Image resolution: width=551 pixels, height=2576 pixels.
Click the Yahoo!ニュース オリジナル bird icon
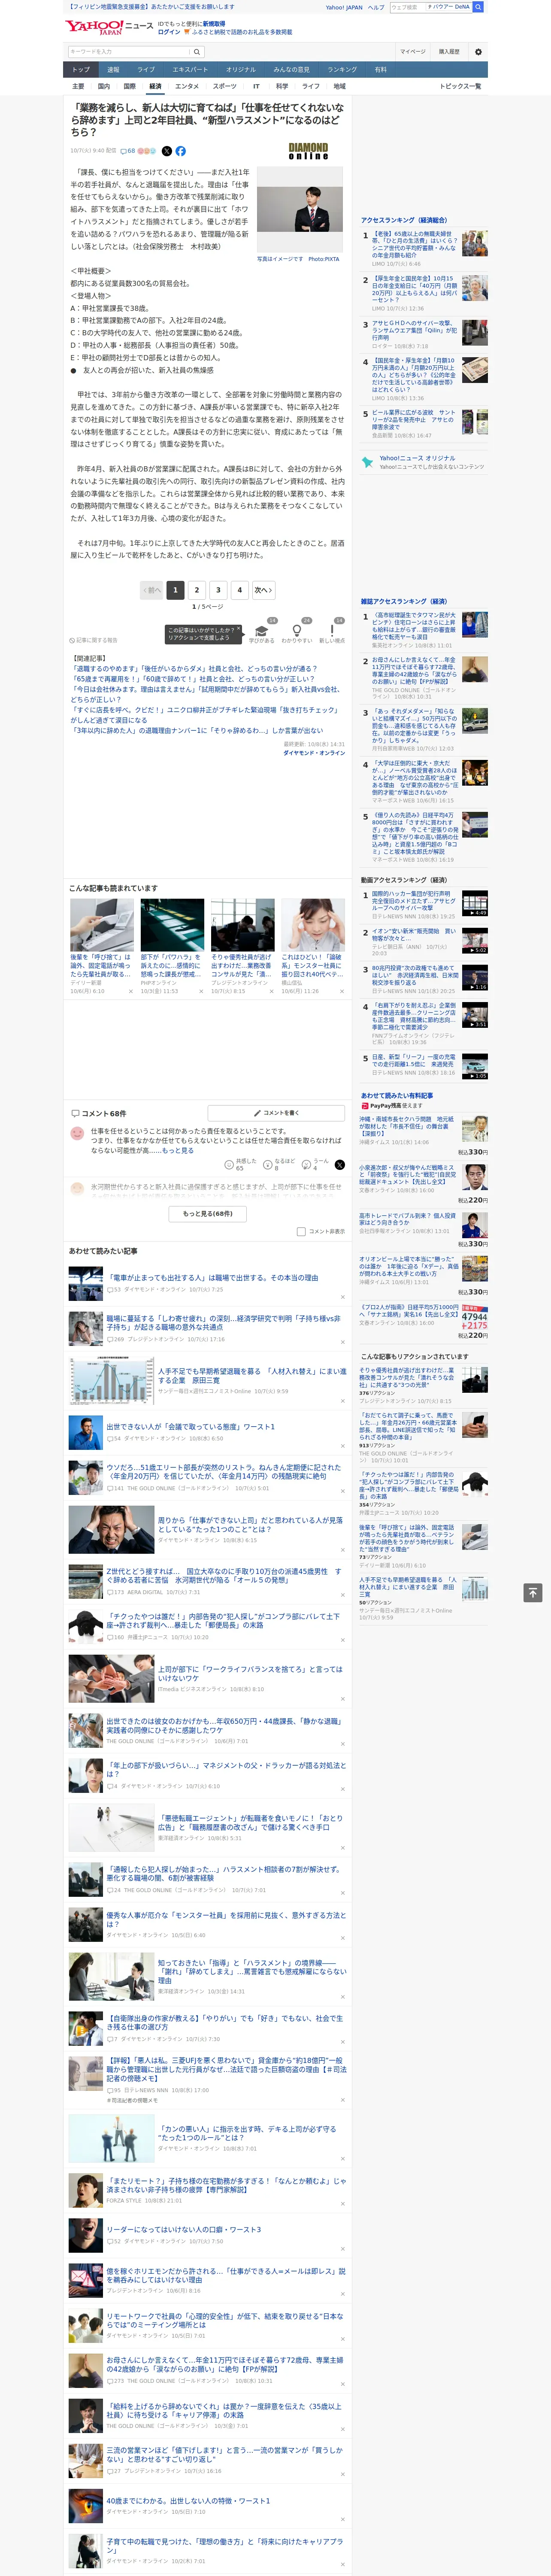(367, 462)
